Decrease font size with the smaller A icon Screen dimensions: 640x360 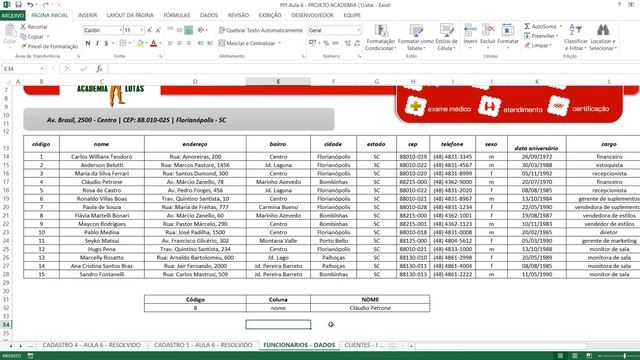[158, 30]
